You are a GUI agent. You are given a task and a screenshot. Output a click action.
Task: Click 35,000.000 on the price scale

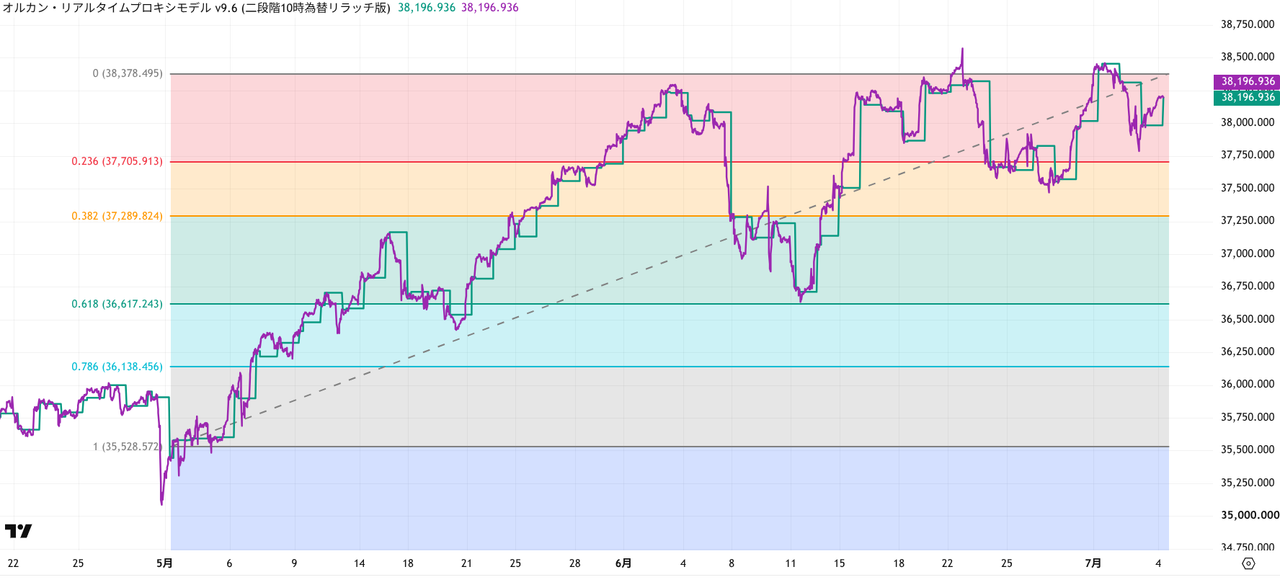1246,515
